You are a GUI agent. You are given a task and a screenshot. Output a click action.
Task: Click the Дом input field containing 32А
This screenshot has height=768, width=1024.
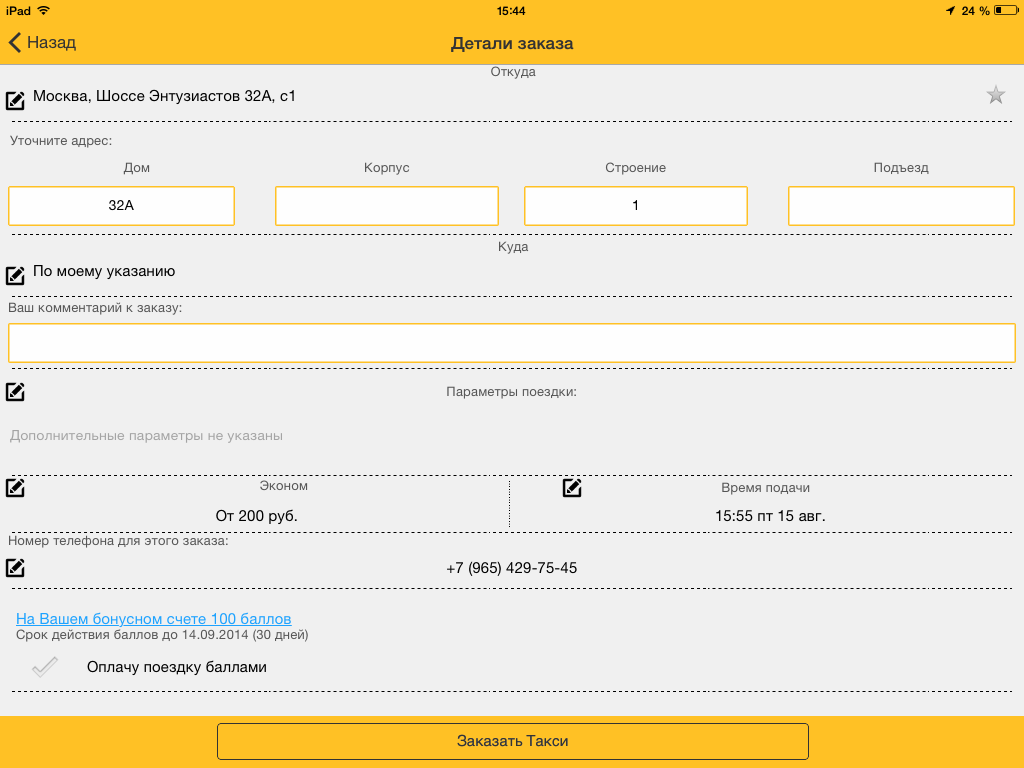(x=121, y=206)
